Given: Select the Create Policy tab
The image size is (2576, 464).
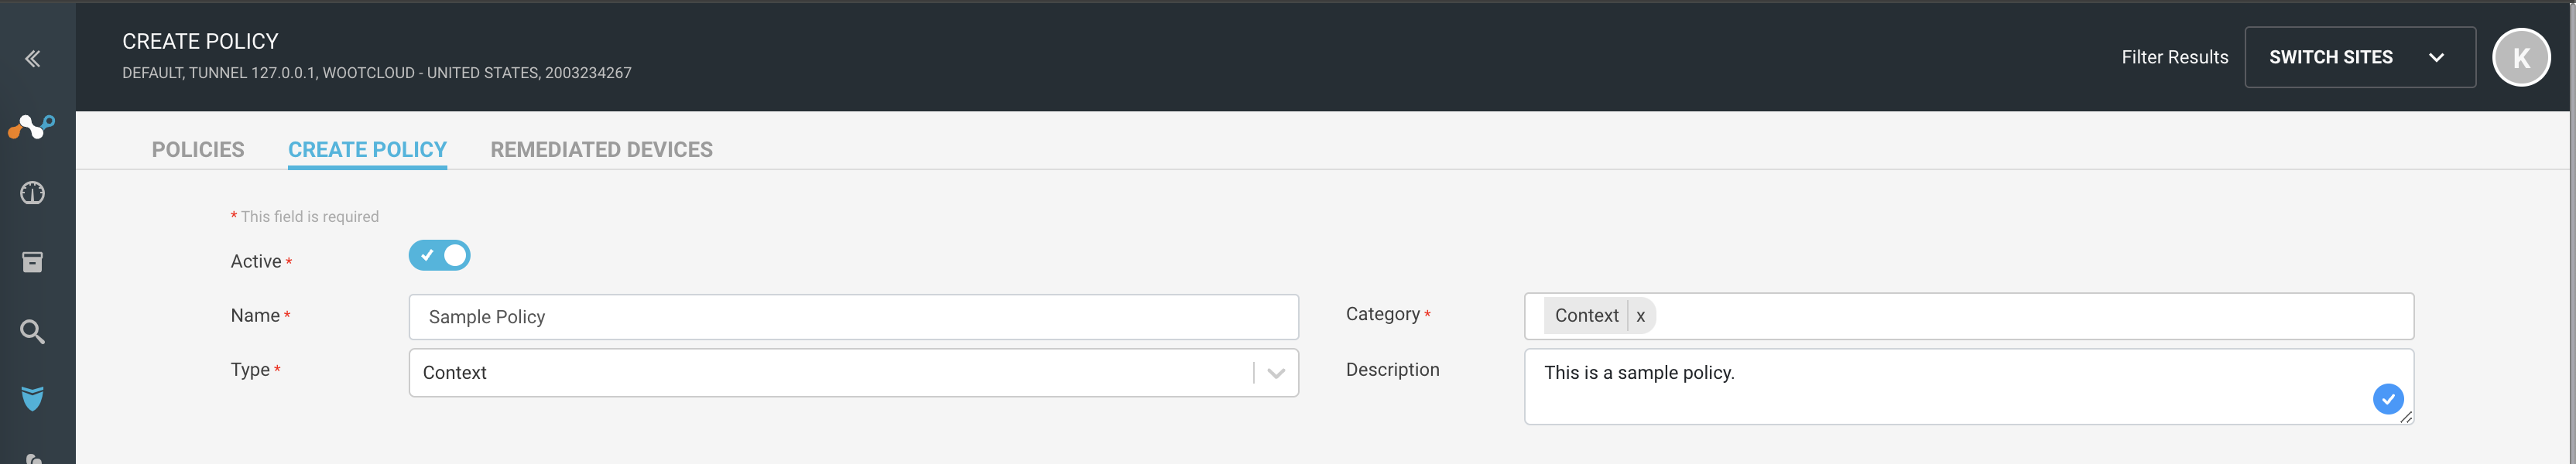Looking at the screenshot, I should pos(367,150).
